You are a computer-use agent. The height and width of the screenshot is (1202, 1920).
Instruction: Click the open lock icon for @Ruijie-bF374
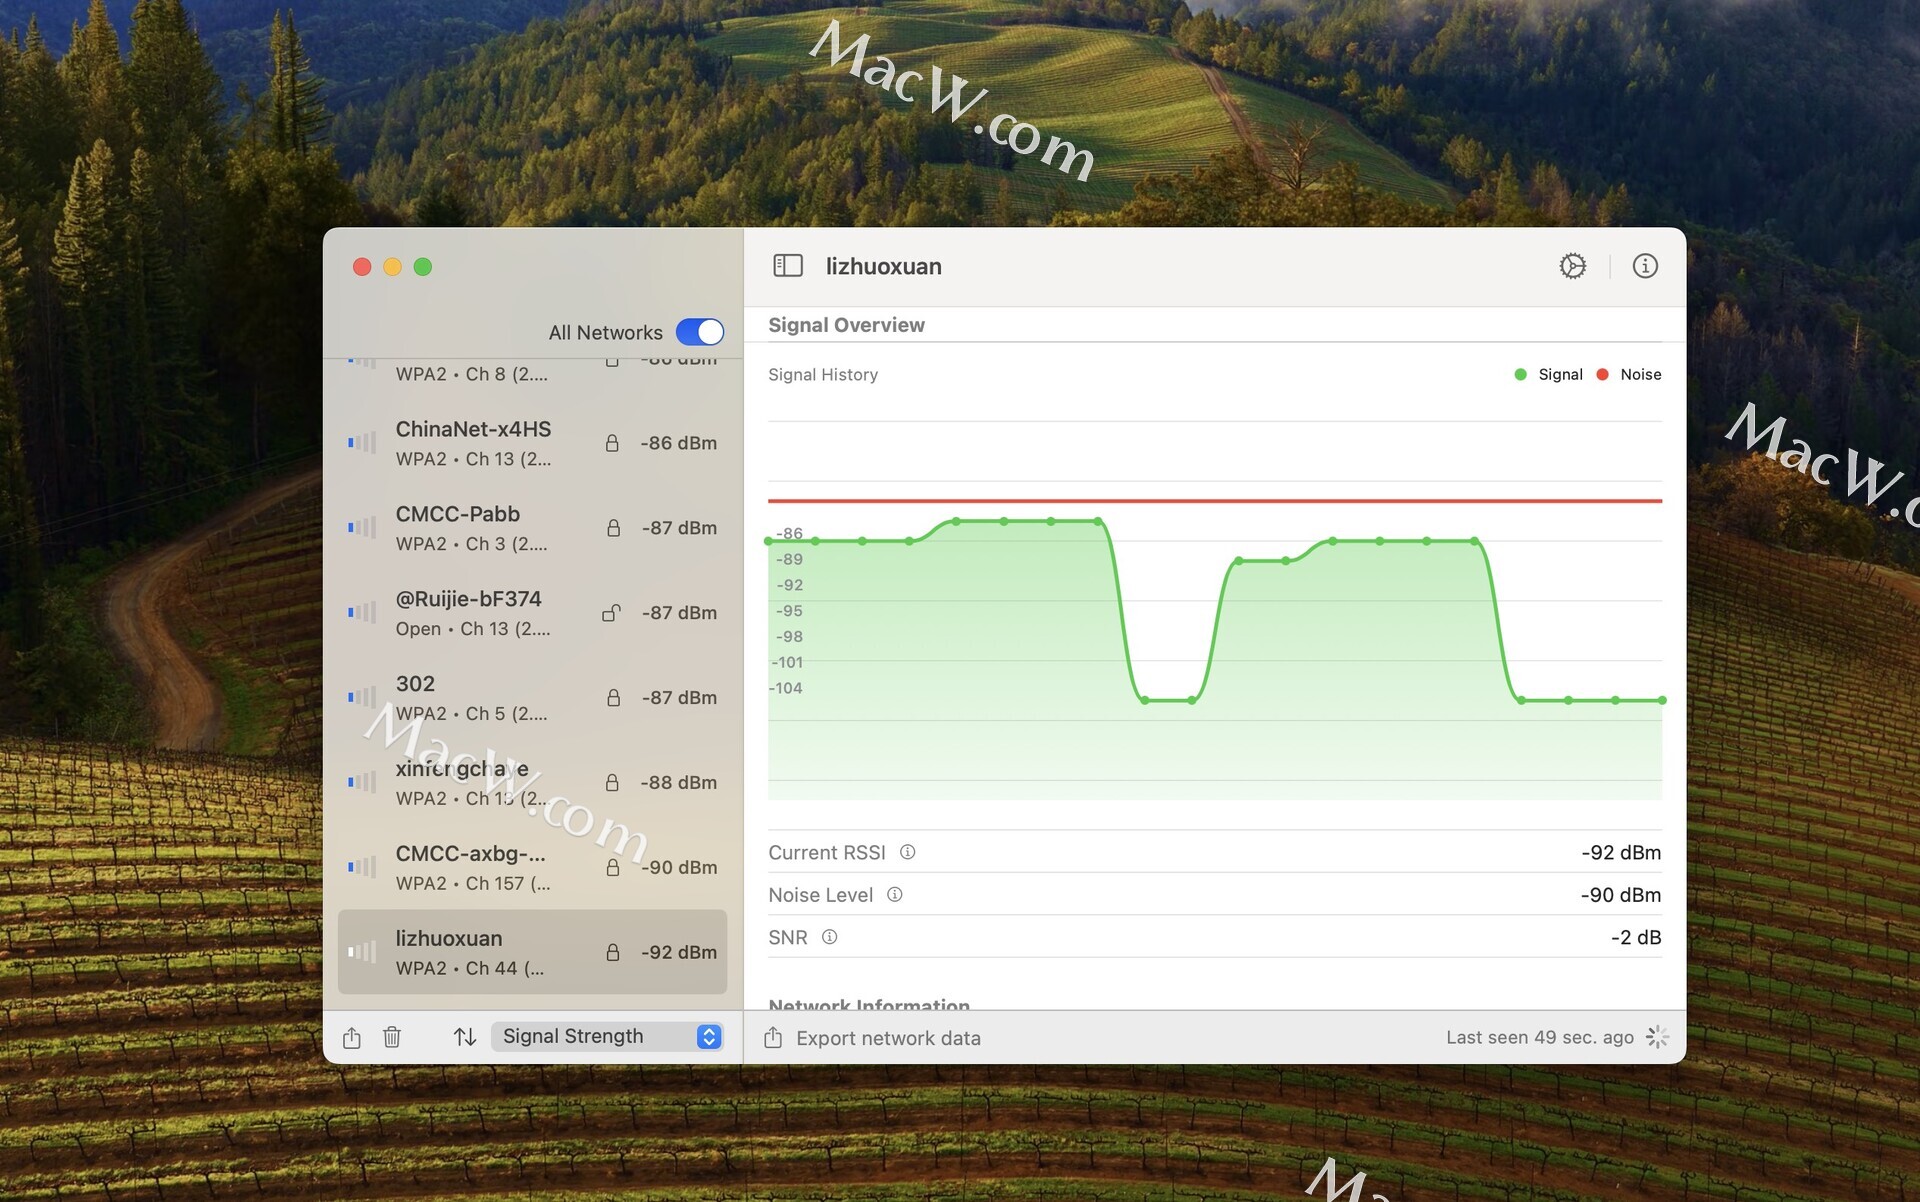tap(611, 613)
